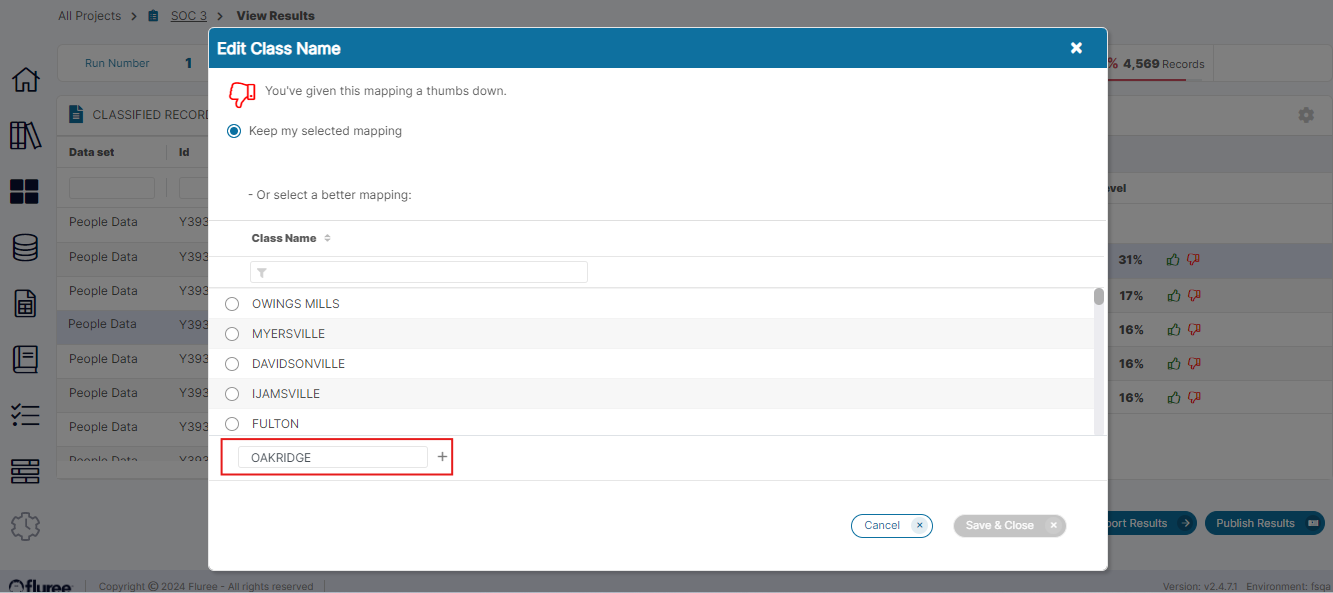Open the database icon in the sidebar

coord(25,248)
